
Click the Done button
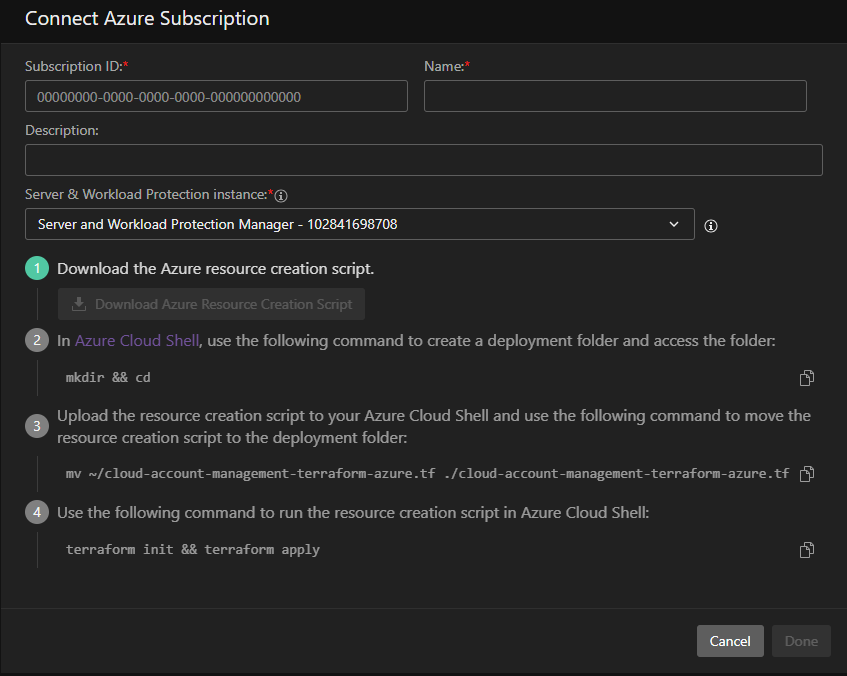point(801,641)
